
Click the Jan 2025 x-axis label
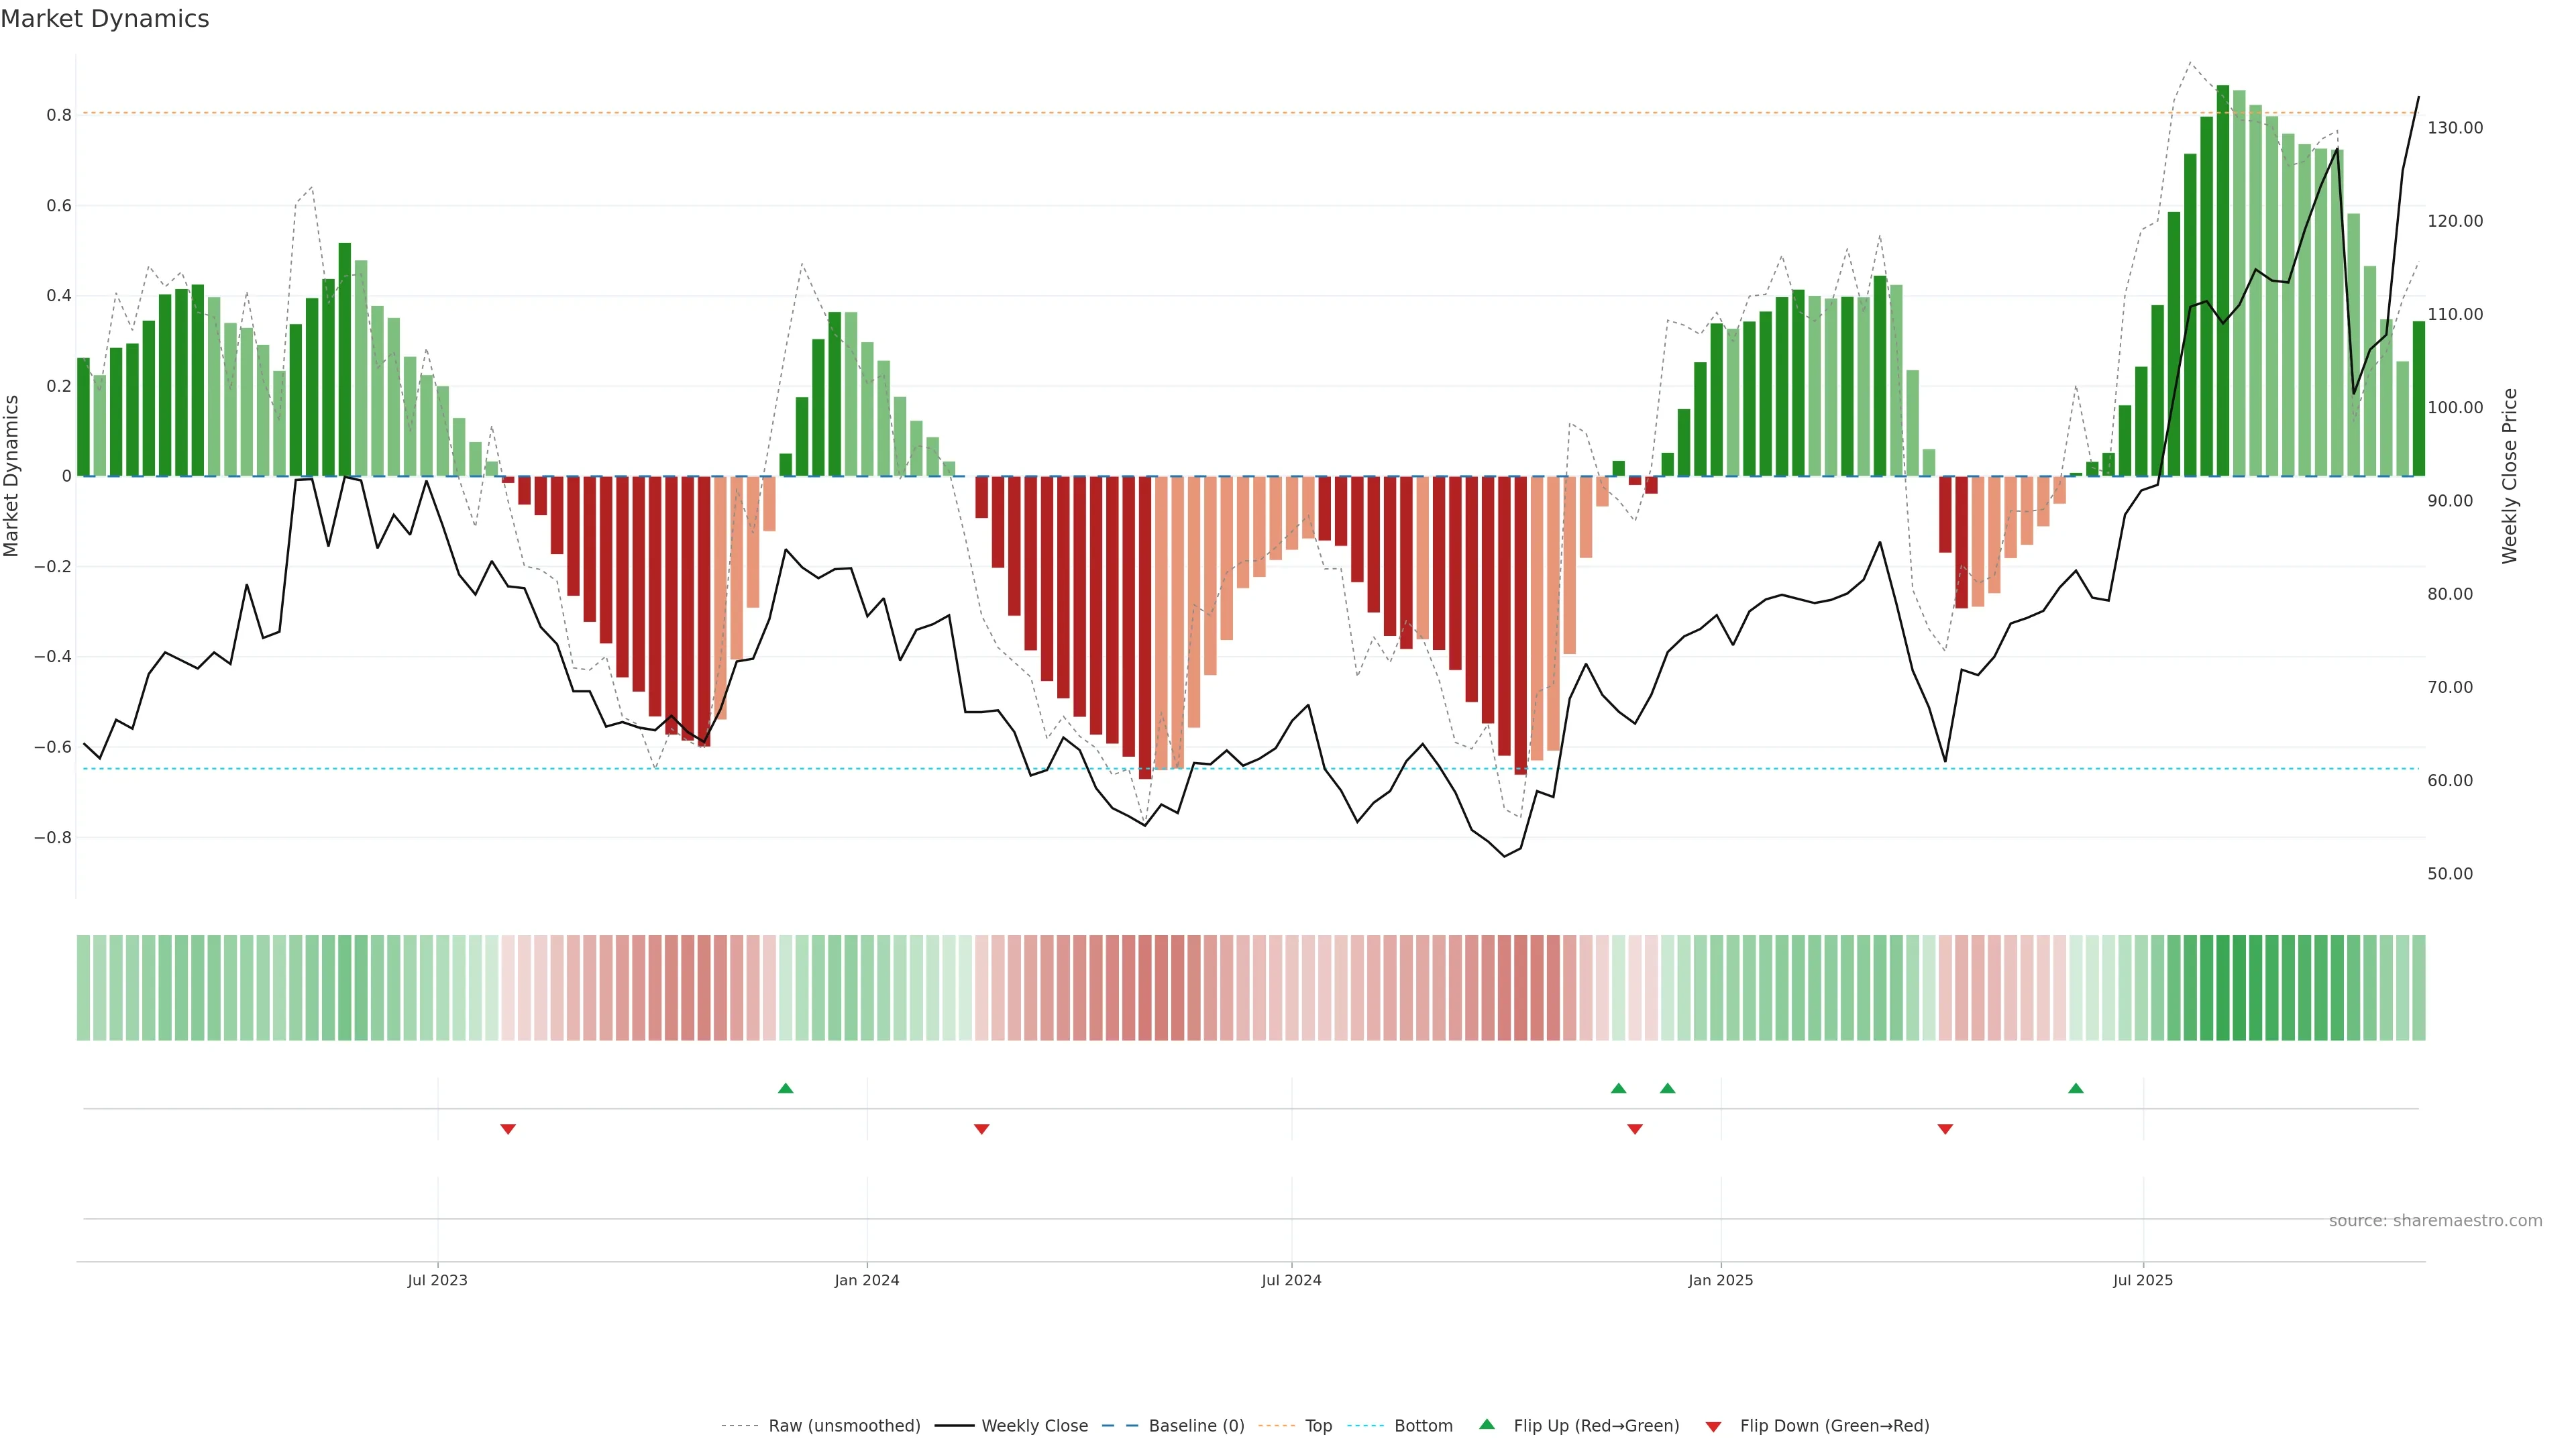click(1720, 1280)
